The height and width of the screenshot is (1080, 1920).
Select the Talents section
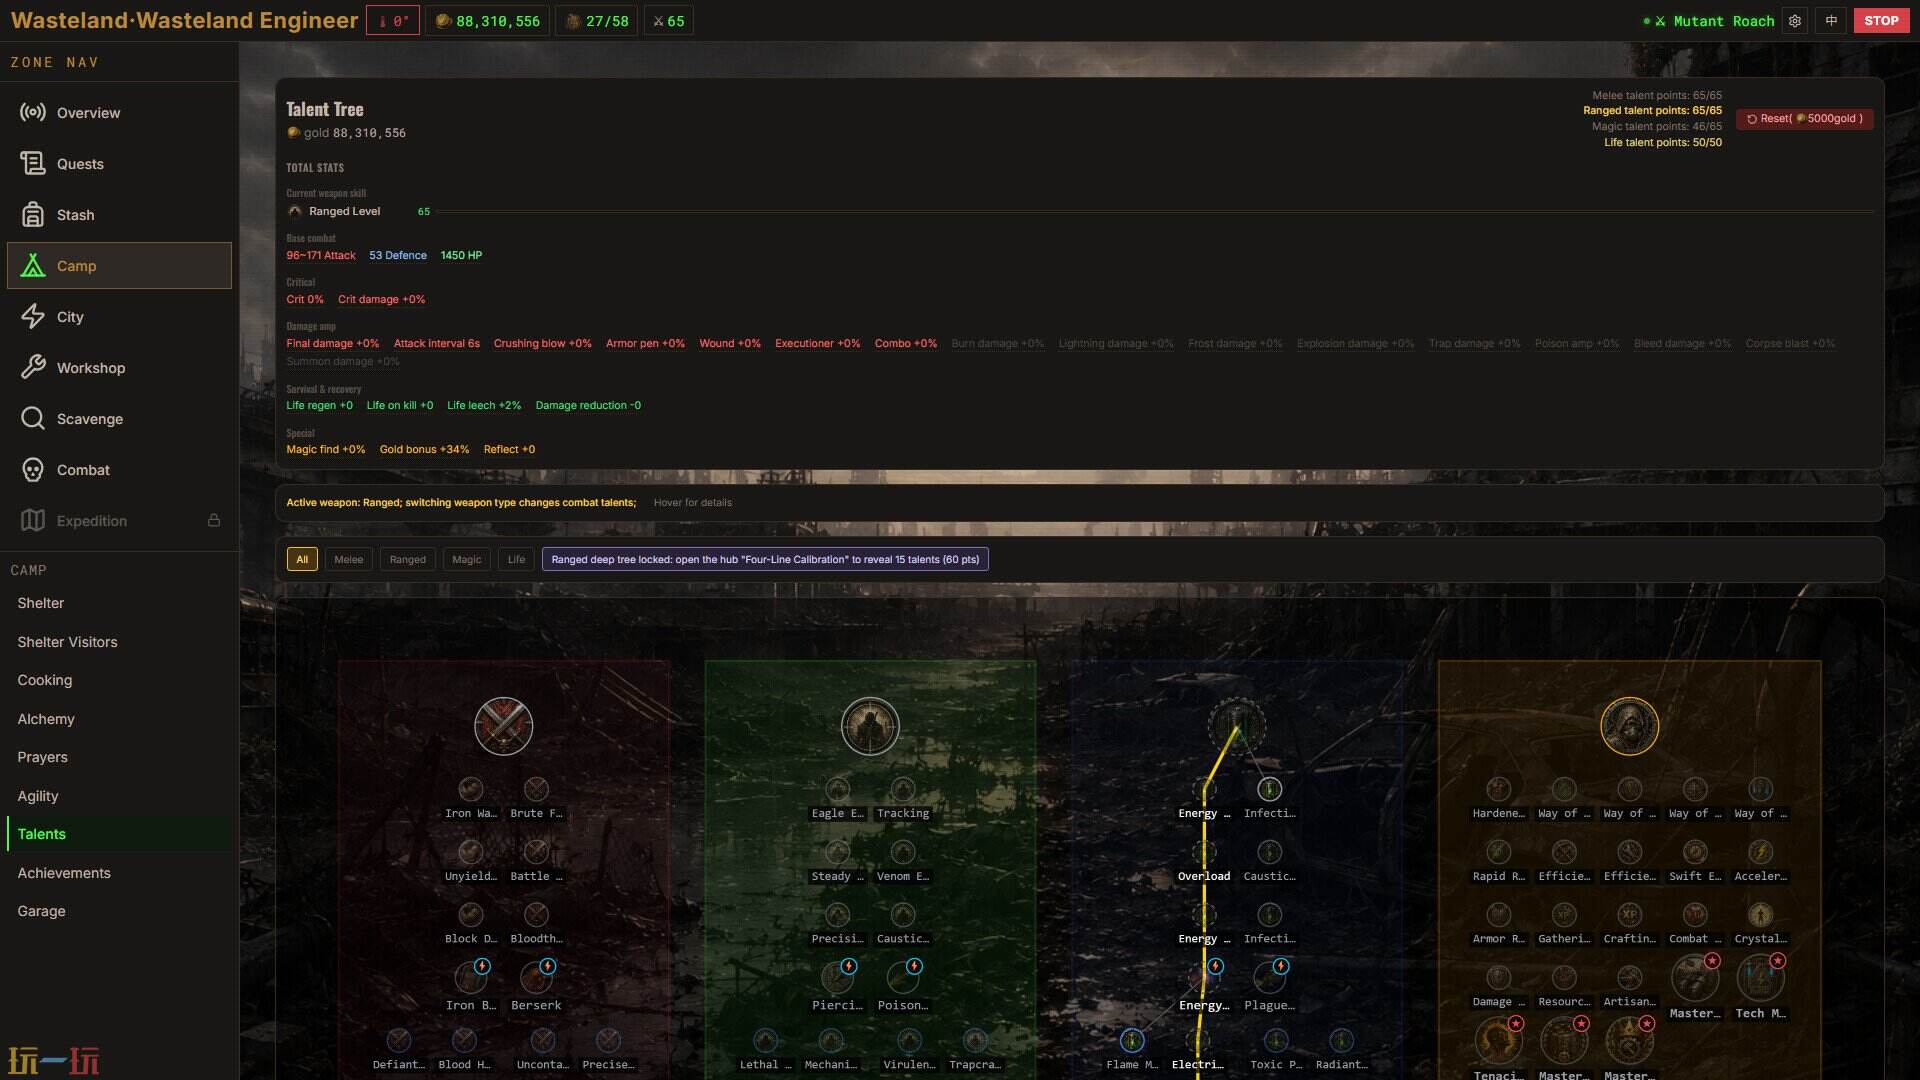pyautogui.click(x=119, y=834)
